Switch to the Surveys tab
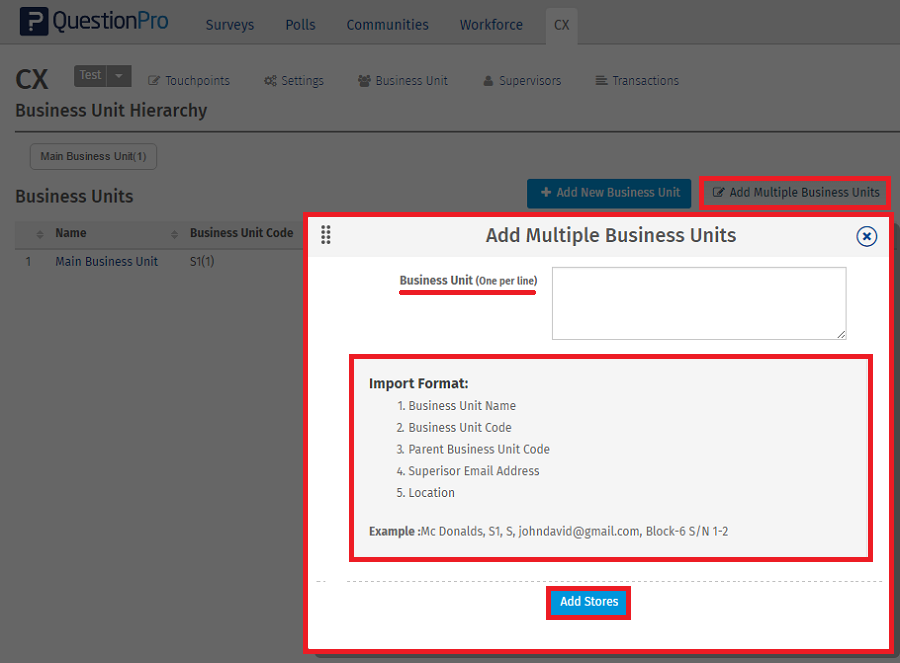The image size is (900, 663). tap(230, 25)
